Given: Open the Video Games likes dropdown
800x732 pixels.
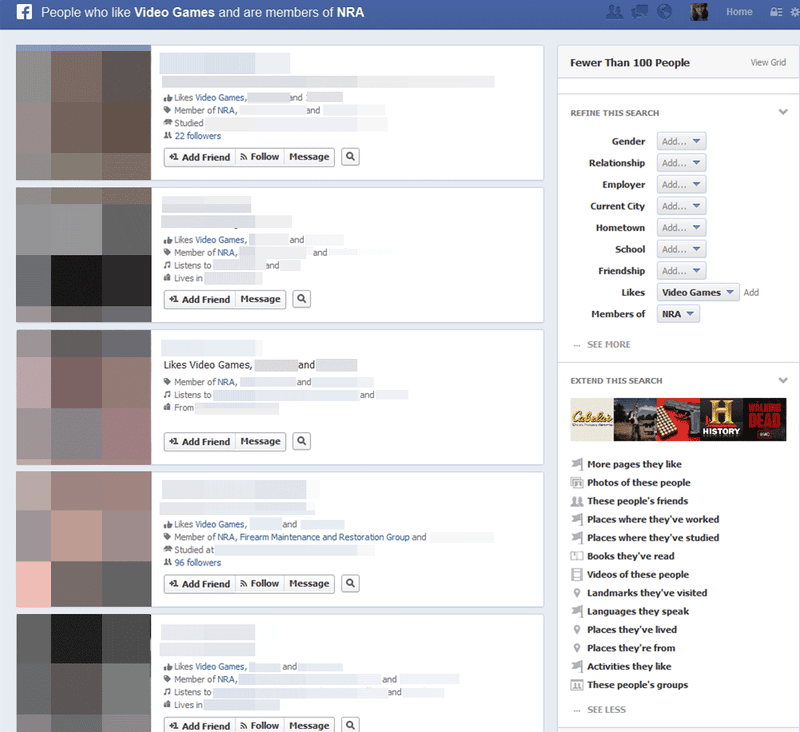Looking at the screenshot, I should point(698,292).
